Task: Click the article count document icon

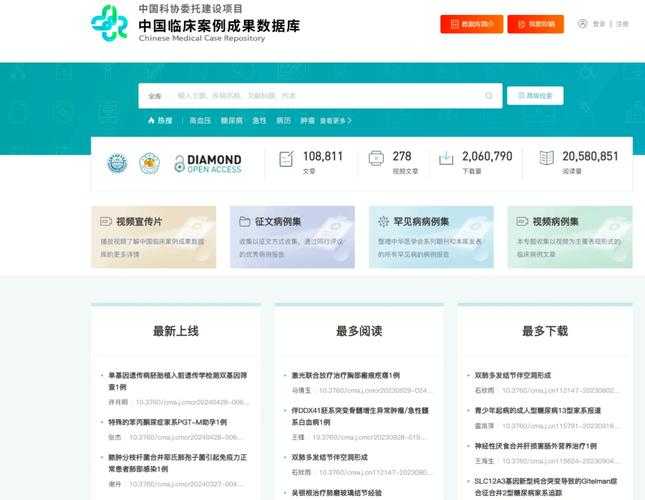Action: (286, 159)
